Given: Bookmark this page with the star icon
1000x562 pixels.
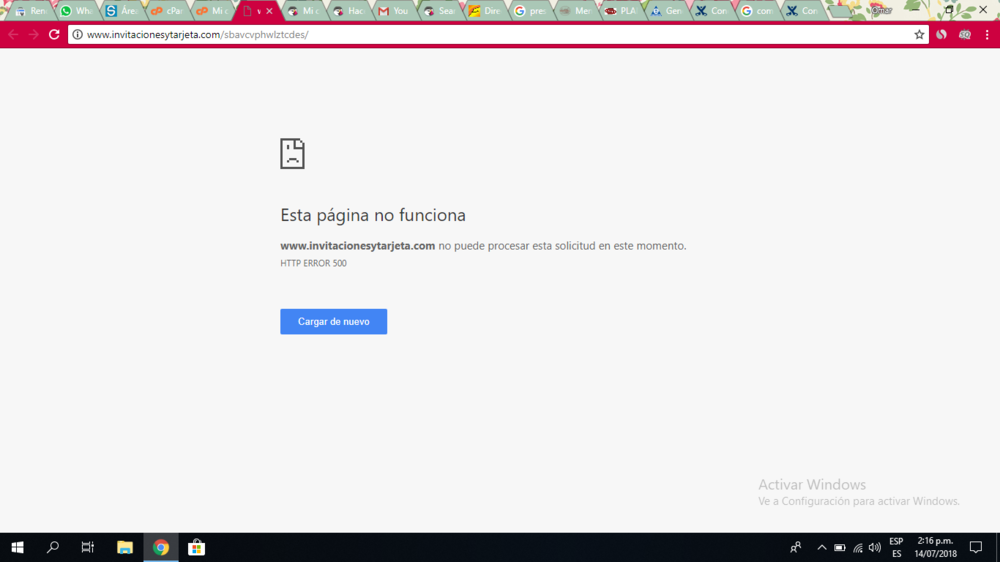Looking at the screenshot, I should [919, 34].
